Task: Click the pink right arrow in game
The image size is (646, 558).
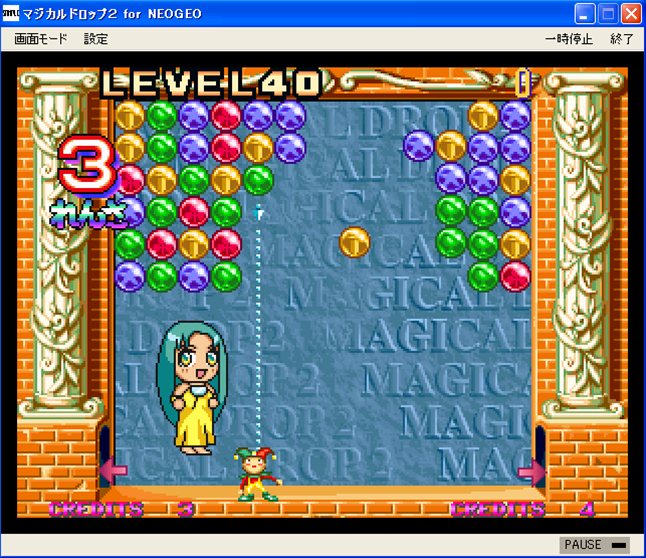Action: [531, 472]
